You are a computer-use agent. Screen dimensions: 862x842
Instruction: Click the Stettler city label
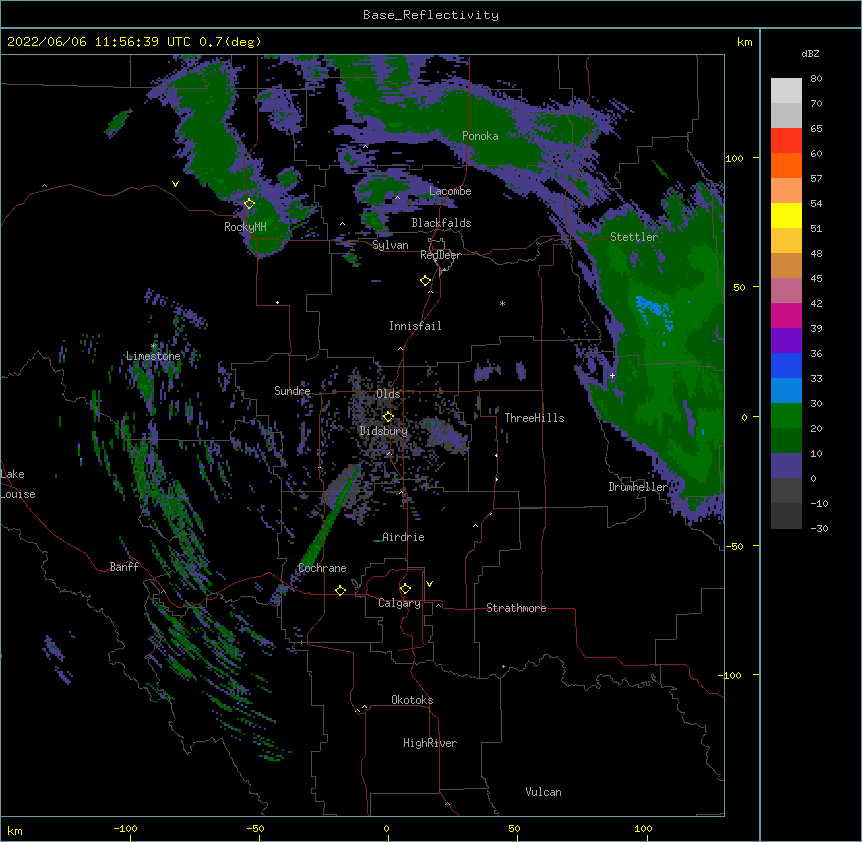pyautogui.click(x=634, y=237)
